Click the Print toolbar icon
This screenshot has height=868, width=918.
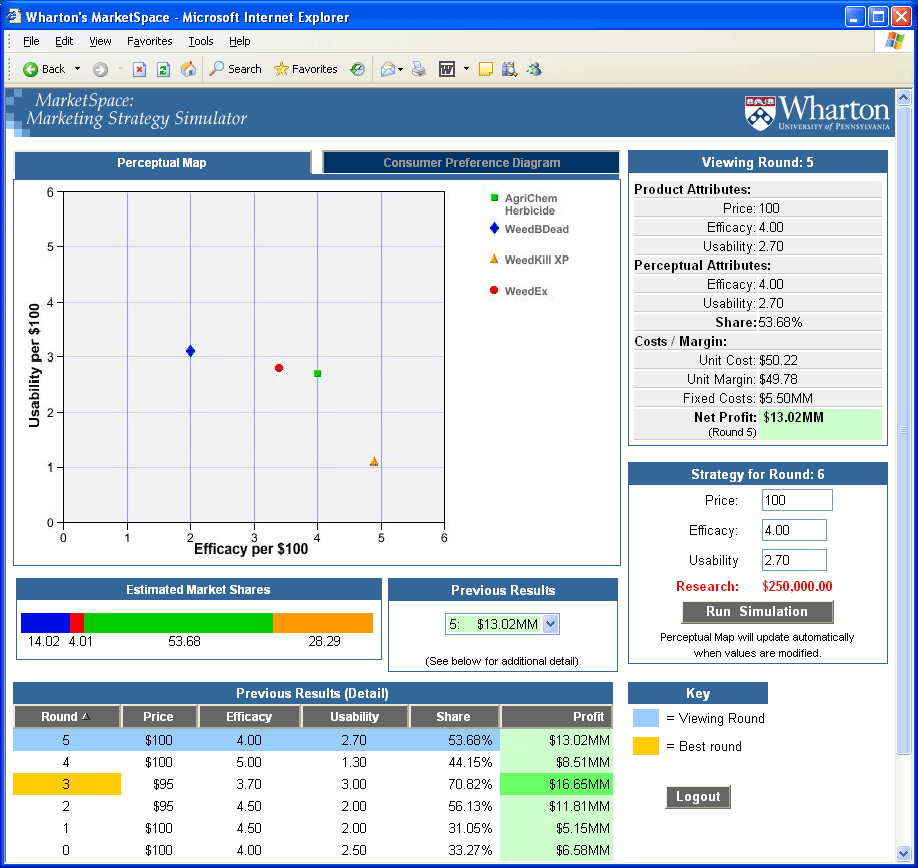pyautogui.click(x=419, y=70)
